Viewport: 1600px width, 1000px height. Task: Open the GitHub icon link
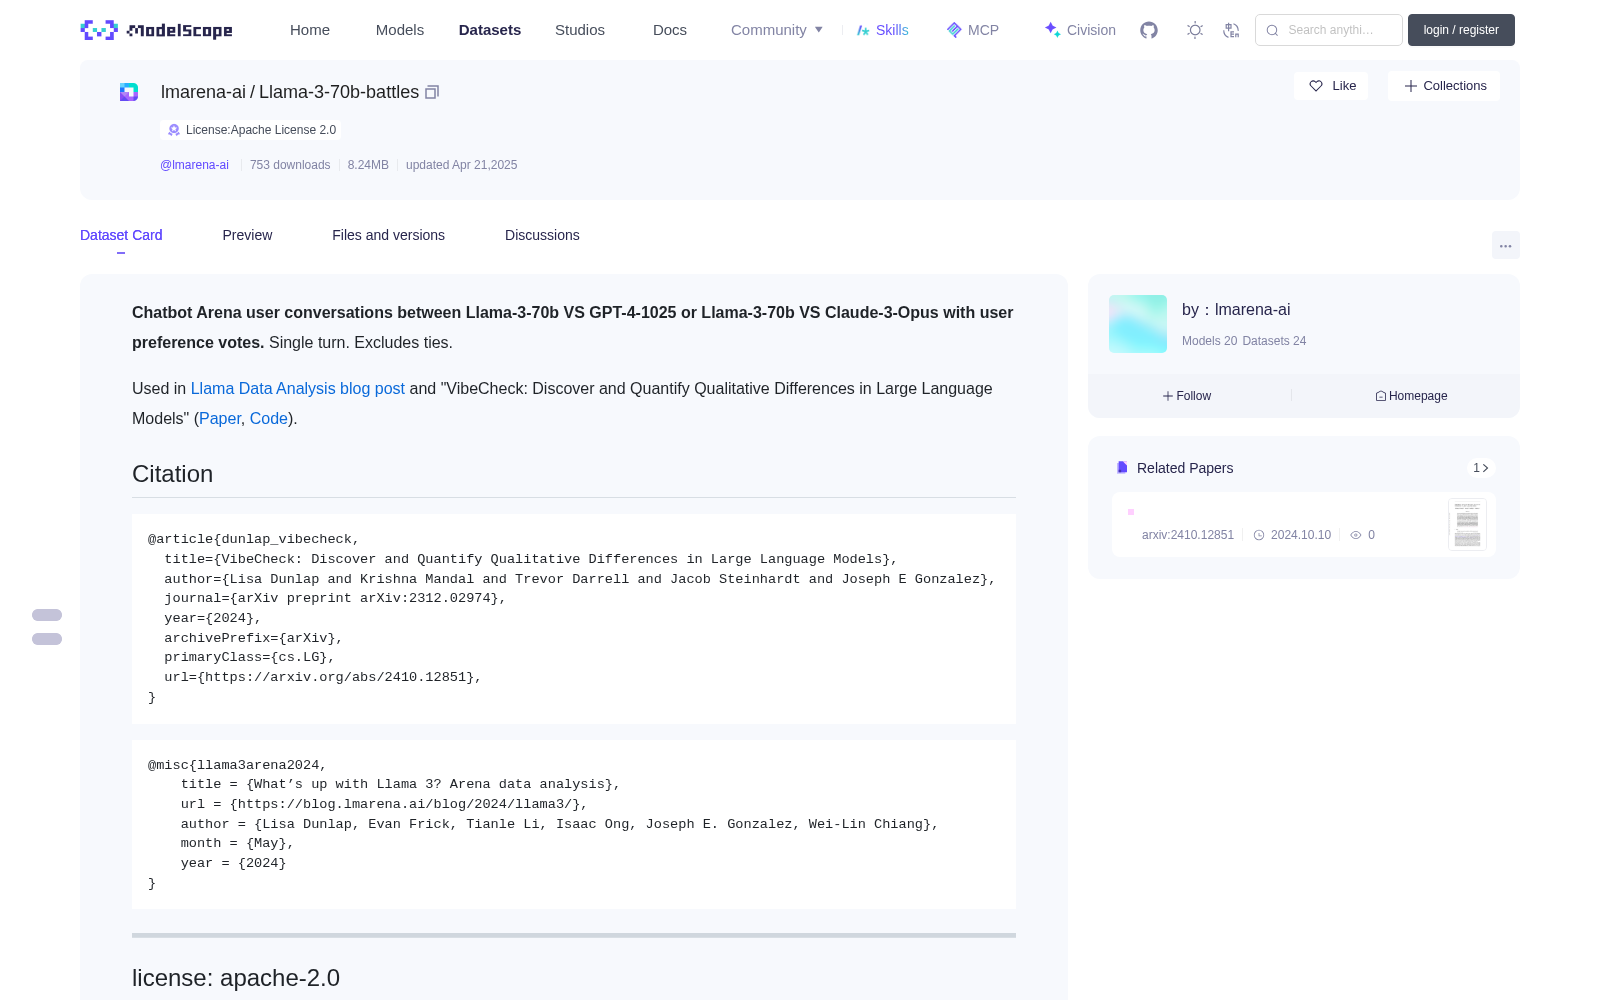(x=1149, y=30)
